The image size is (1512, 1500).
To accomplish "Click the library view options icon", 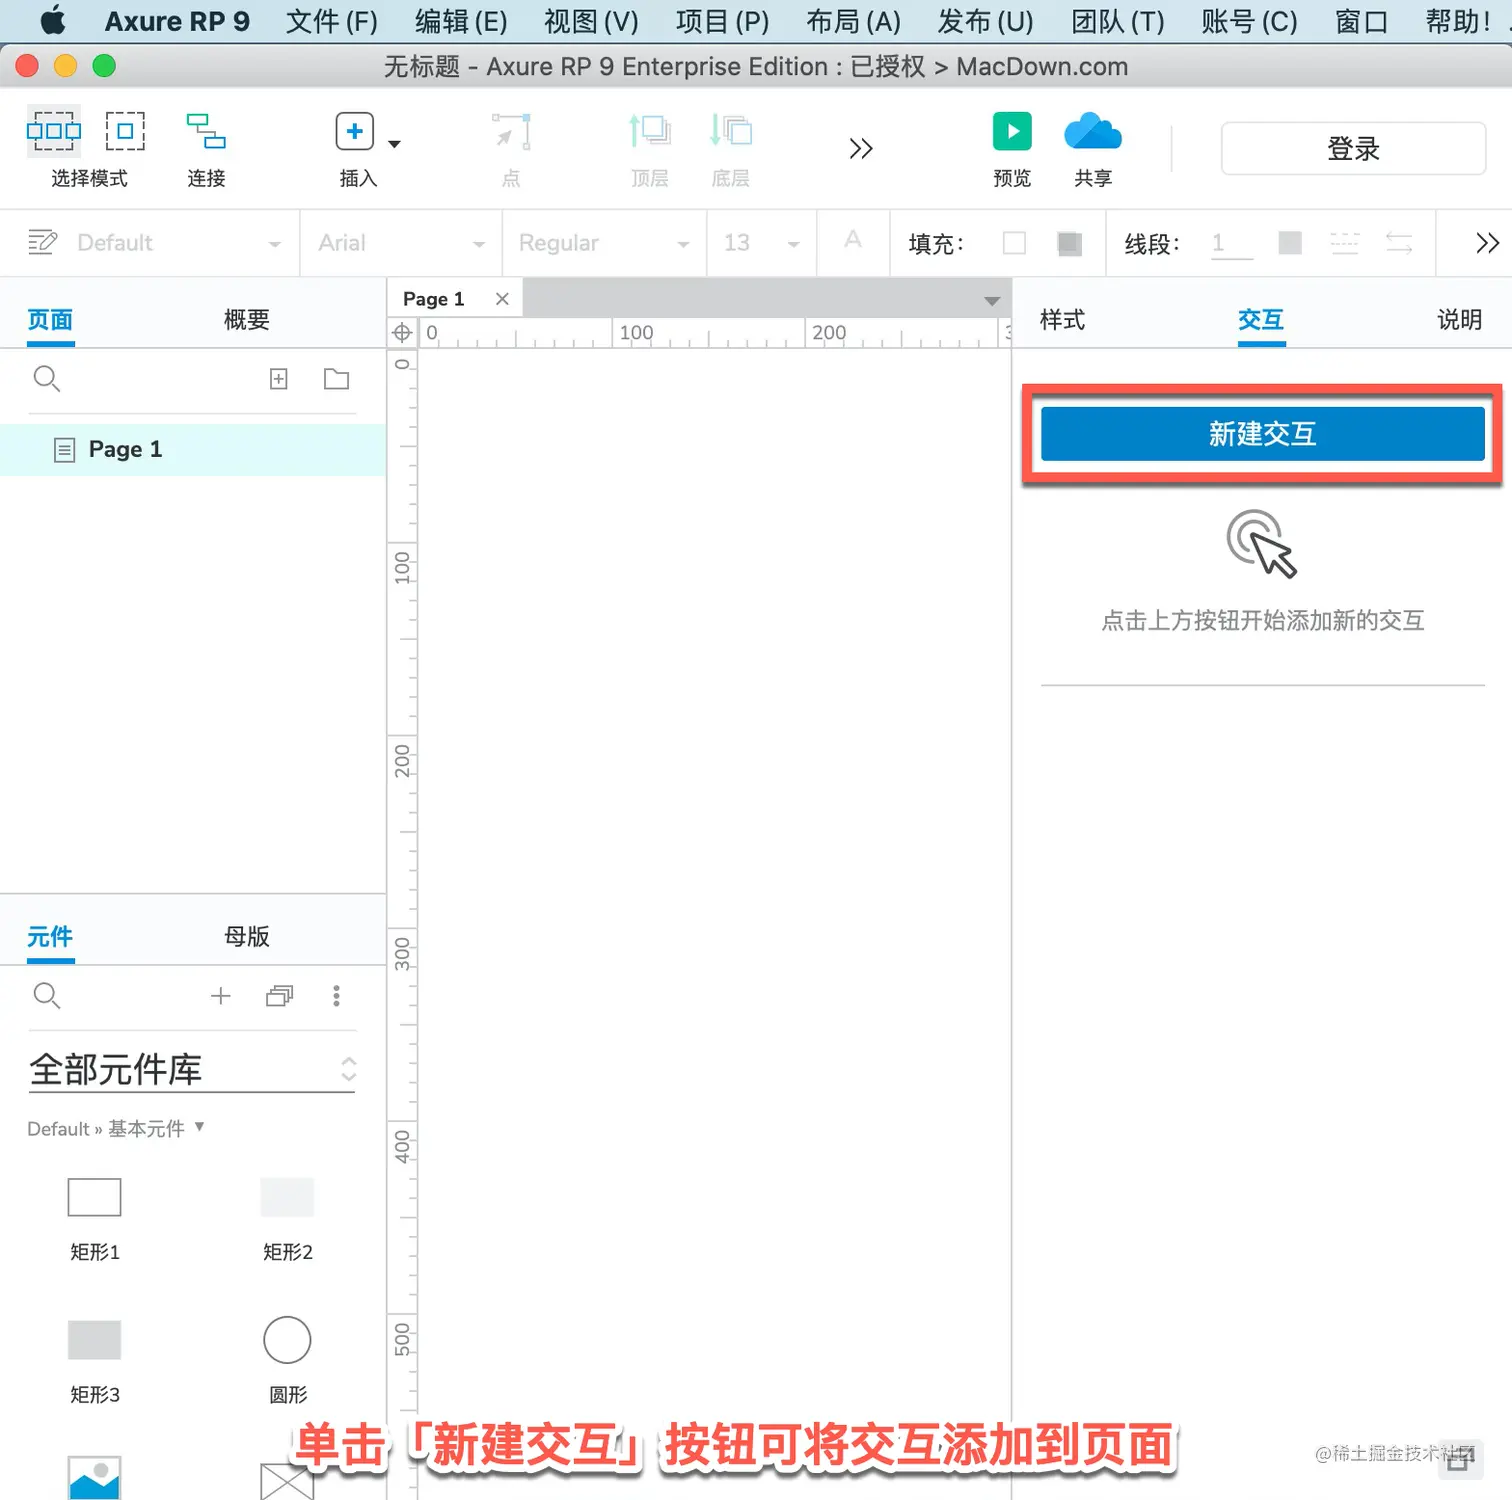I will click(280, 996).
